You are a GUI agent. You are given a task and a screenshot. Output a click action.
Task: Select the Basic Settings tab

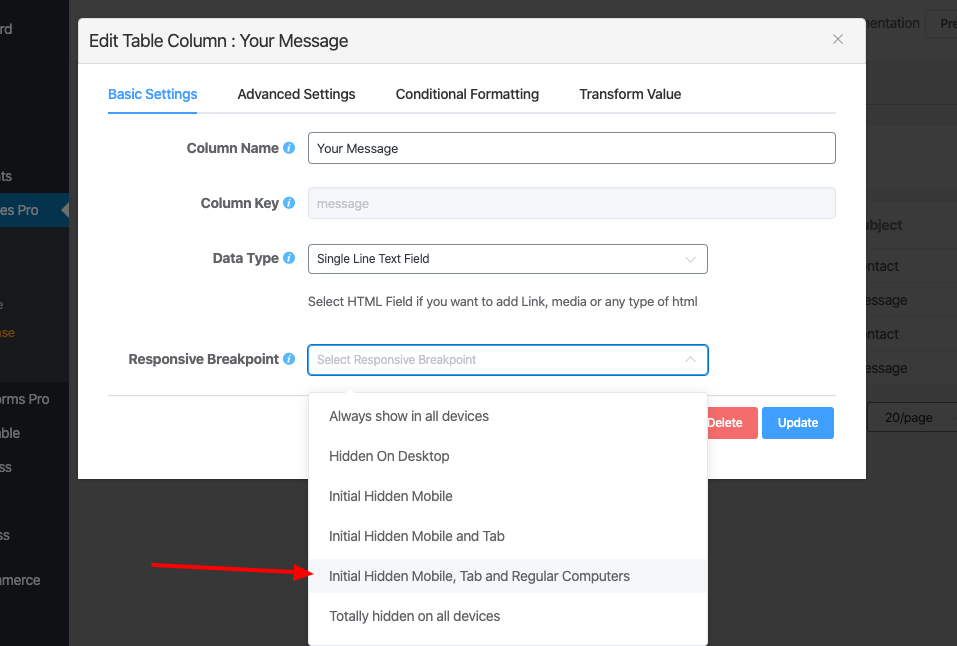point(152,94)
